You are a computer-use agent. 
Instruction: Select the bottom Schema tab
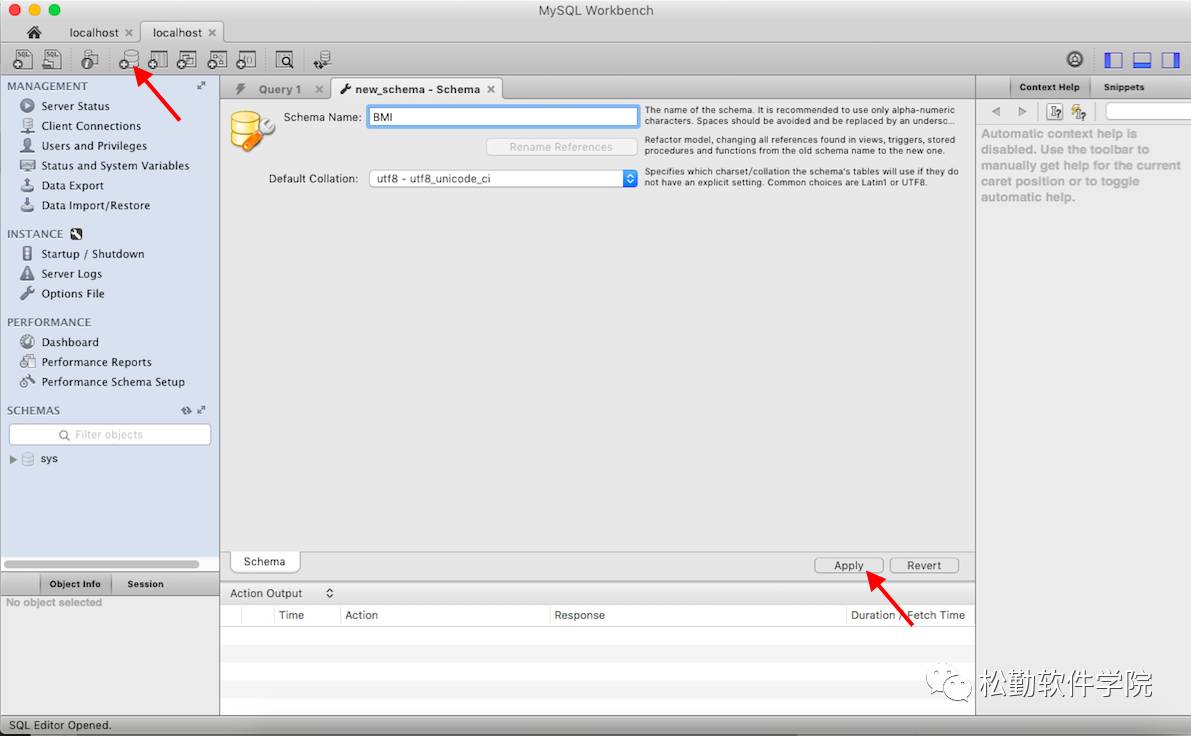[x=264, y=561]
